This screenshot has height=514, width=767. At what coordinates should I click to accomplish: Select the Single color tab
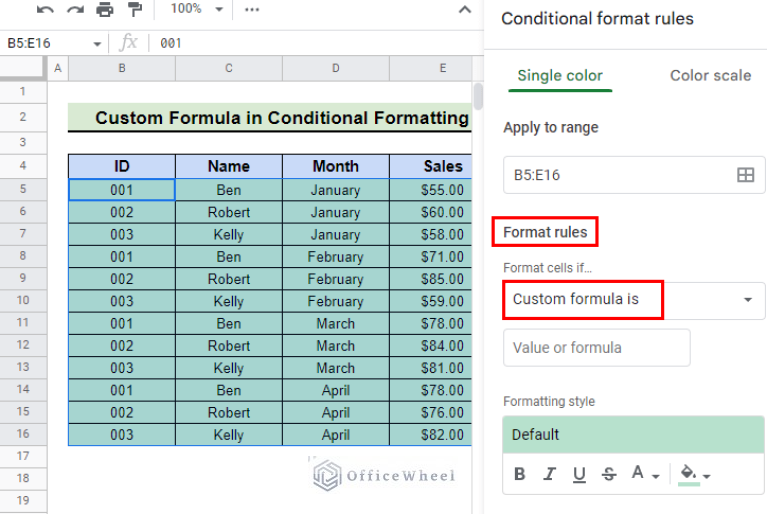coord(560,76)
